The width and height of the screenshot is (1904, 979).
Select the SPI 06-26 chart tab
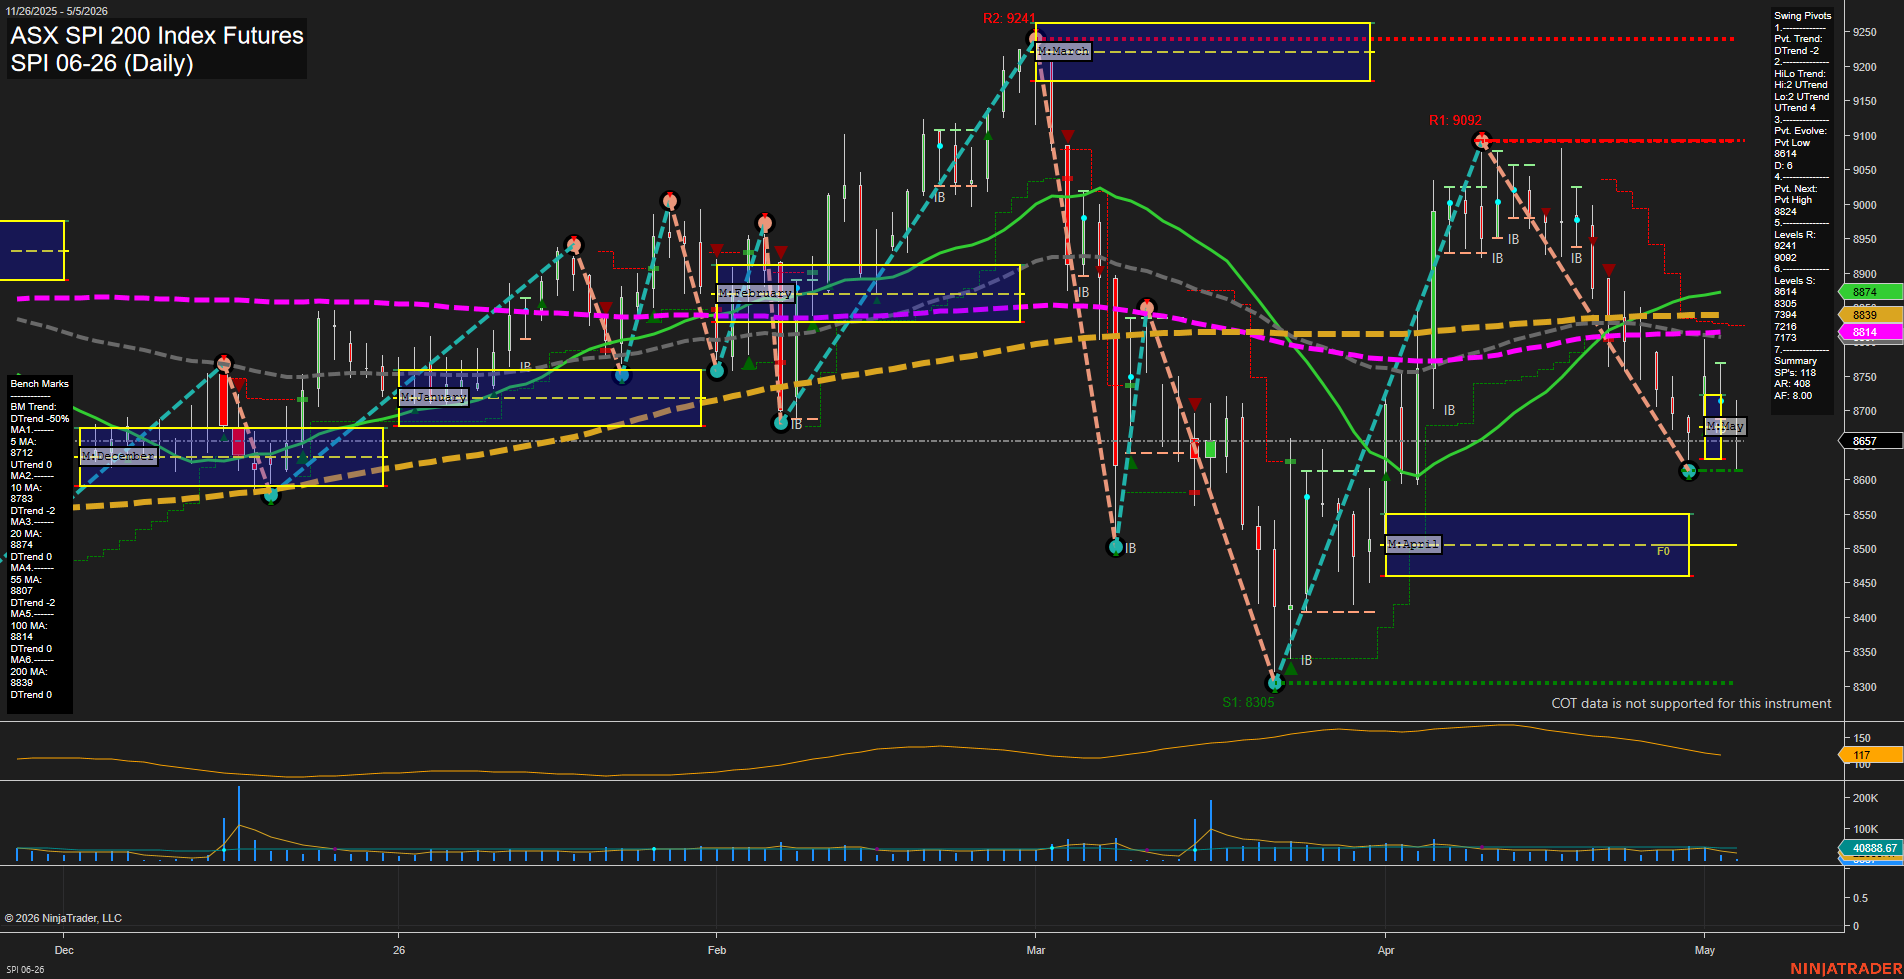(25, 969)
